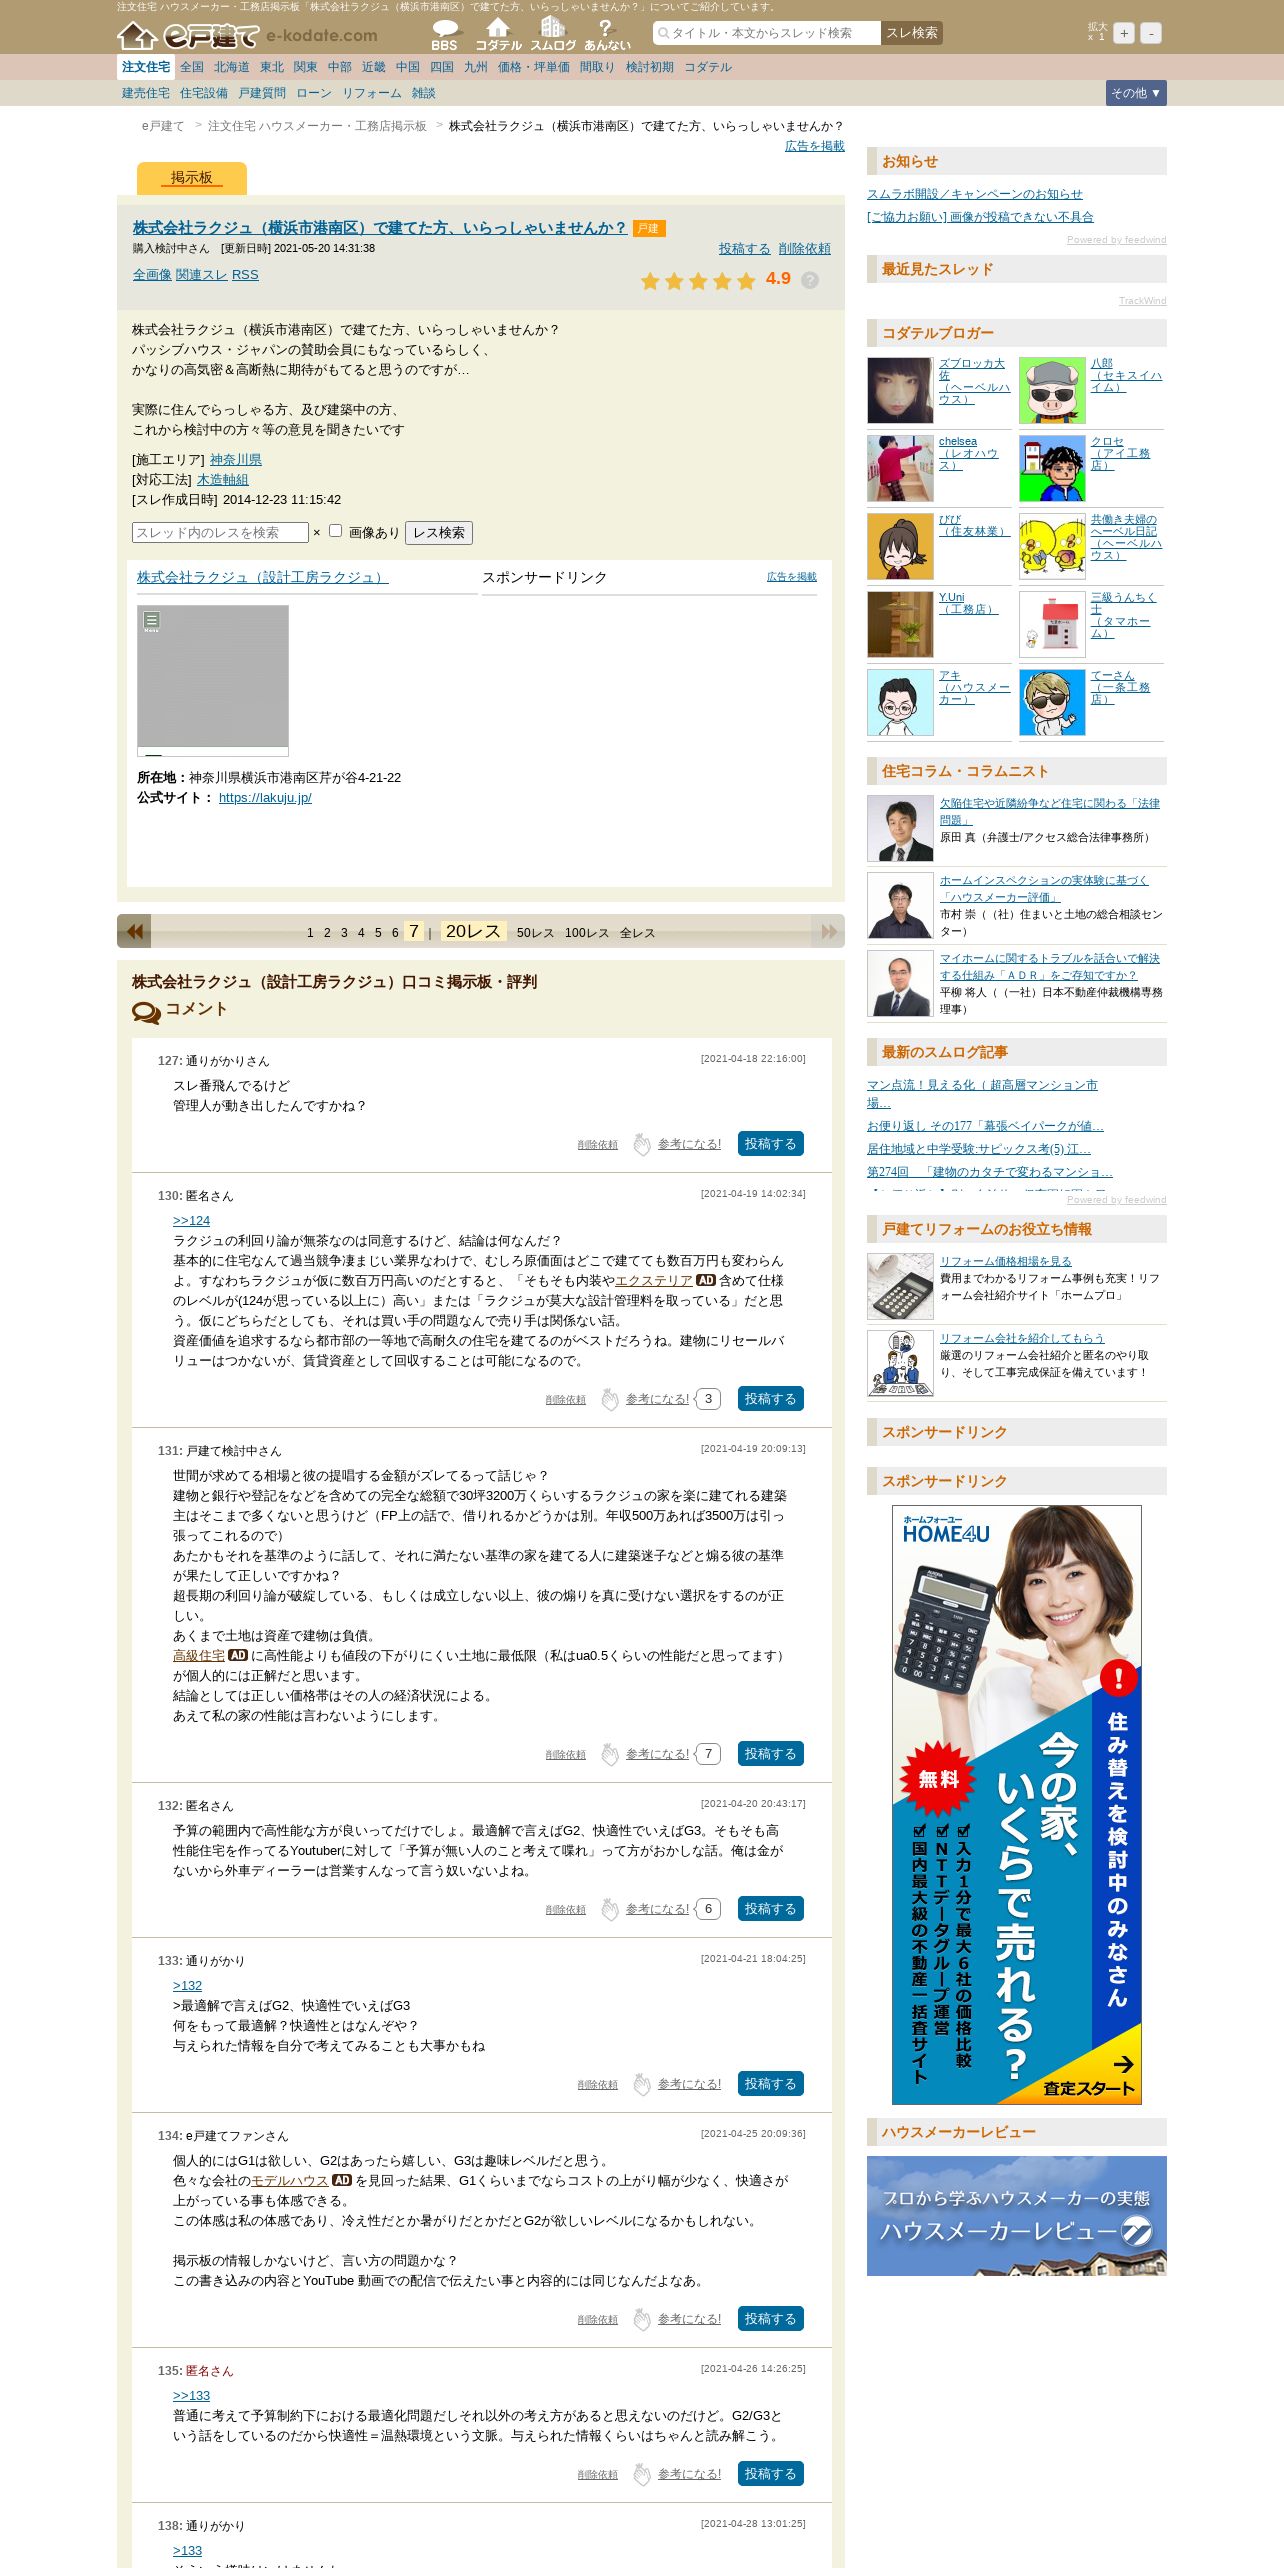The height and width of the screenshot is (2568, 1284).
Task: Open the RSS feed link
Action: 245,275
